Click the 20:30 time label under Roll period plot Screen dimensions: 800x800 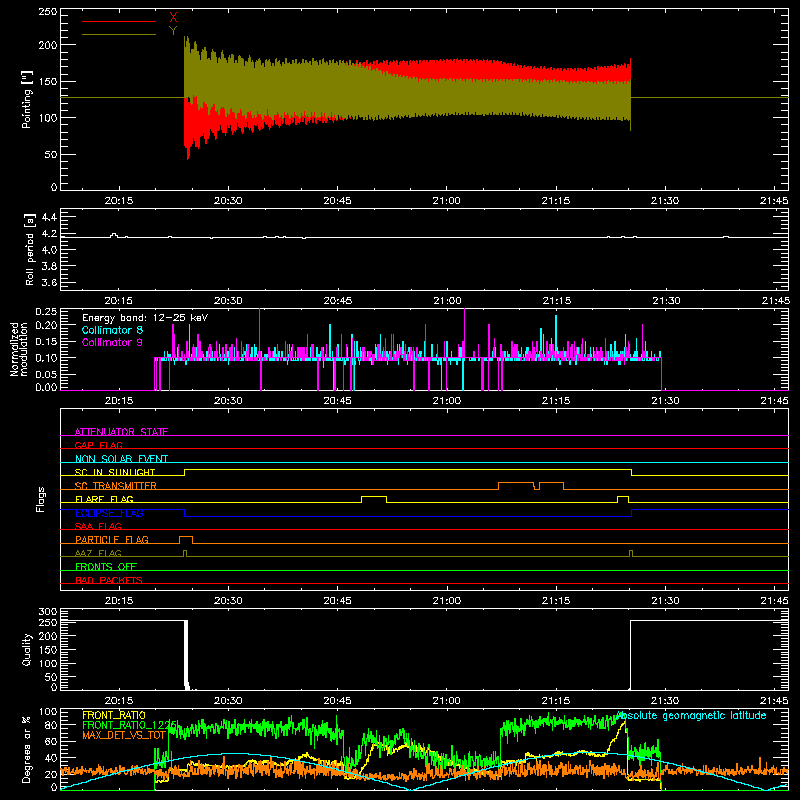228,301
